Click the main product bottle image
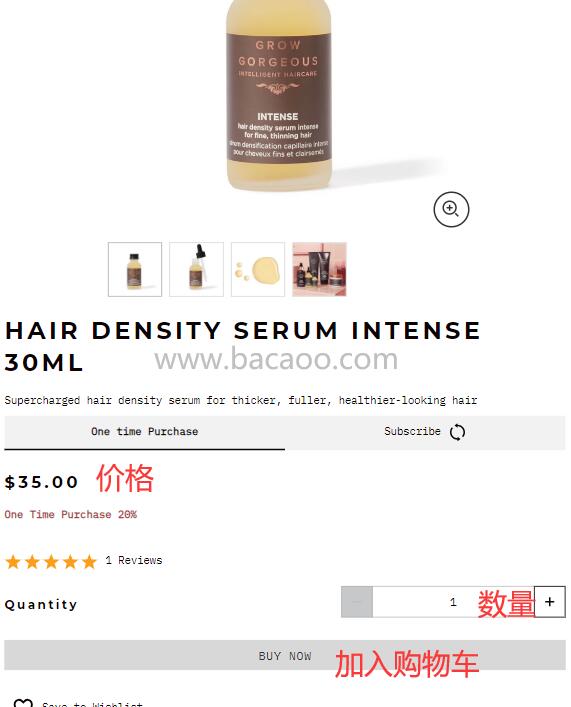 point(279,95)
